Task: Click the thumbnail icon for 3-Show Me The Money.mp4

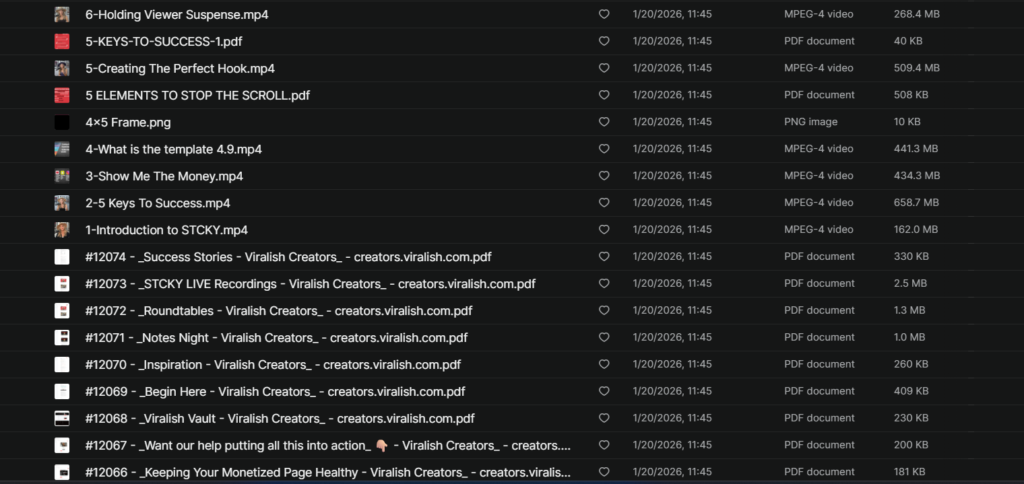Action: (62, 176)
